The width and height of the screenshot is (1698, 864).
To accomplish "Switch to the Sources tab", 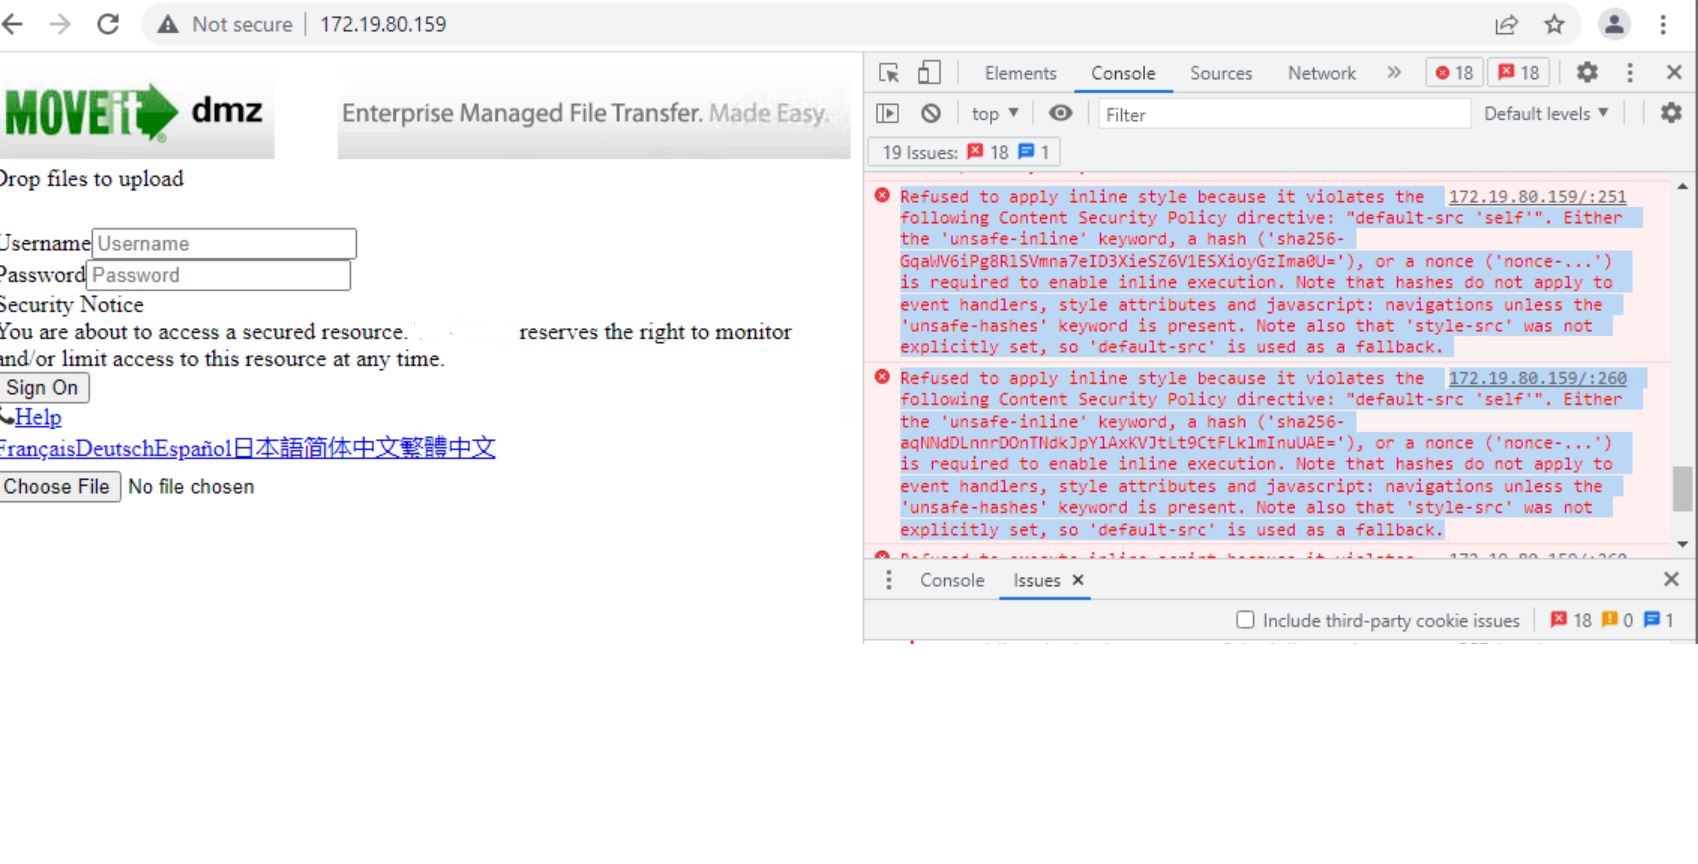I will [x=1221, y=73].
